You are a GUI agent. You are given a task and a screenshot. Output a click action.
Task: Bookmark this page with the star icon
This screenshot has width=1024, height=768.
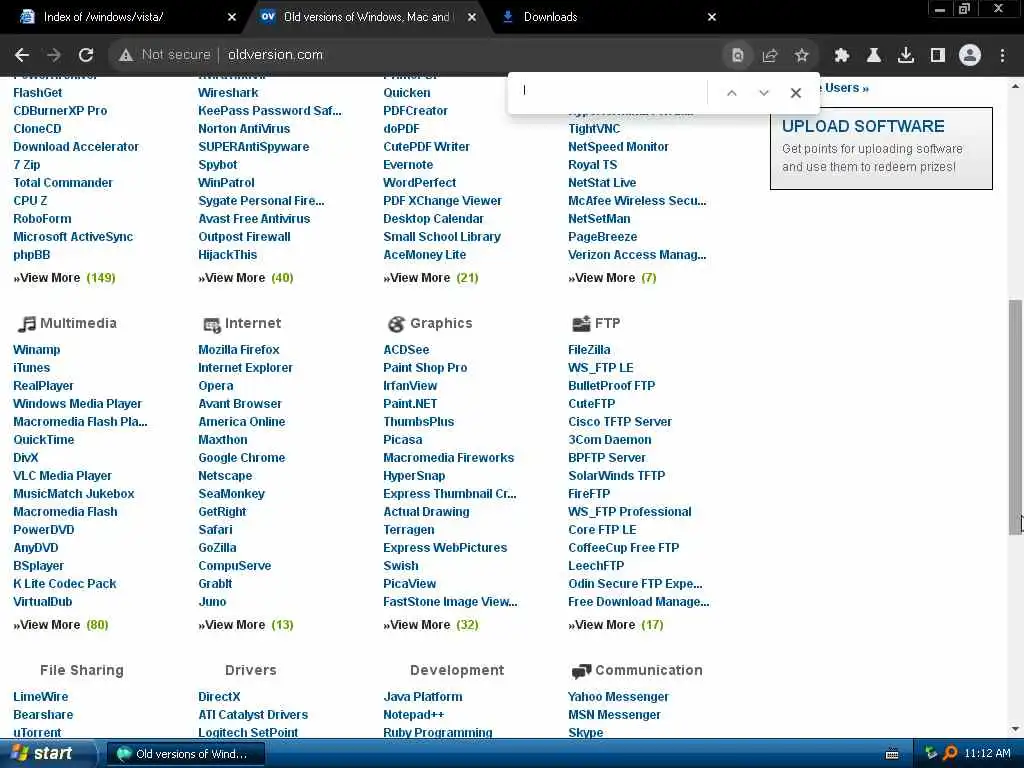pos(801,56)
